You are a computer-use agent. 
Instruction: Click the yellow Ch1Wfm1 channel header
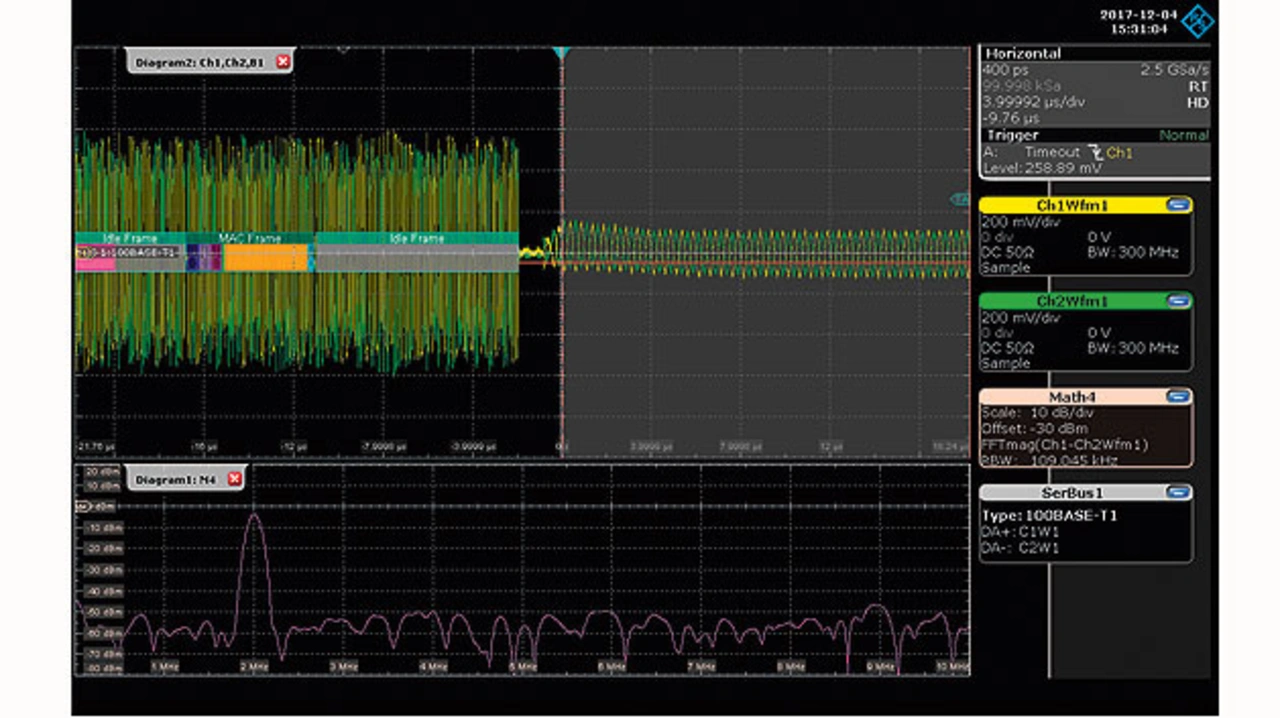(x=1072, y=205)
